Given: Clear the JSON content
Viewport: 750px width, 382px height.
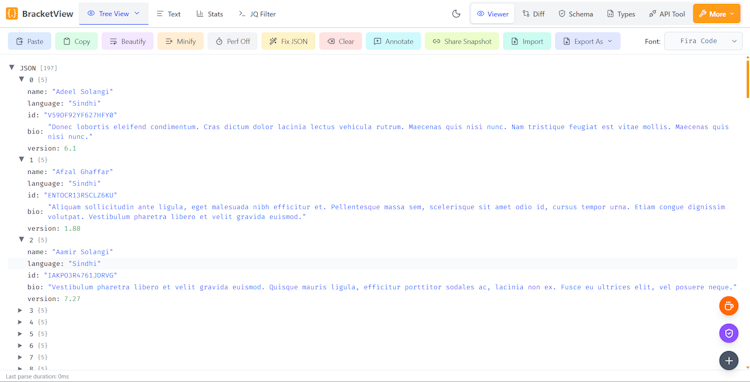Looking at the screenshot, I should [341, 41].
